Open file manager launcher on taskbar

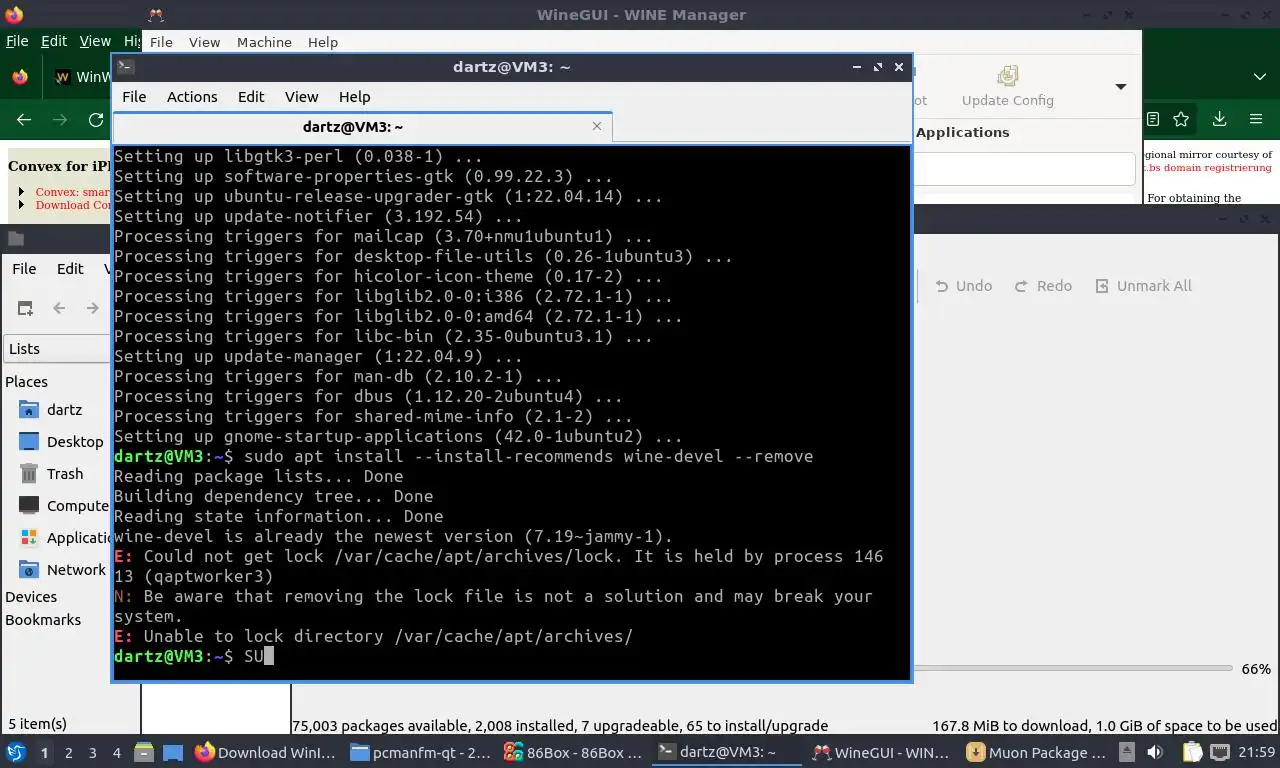coord(143,753)
